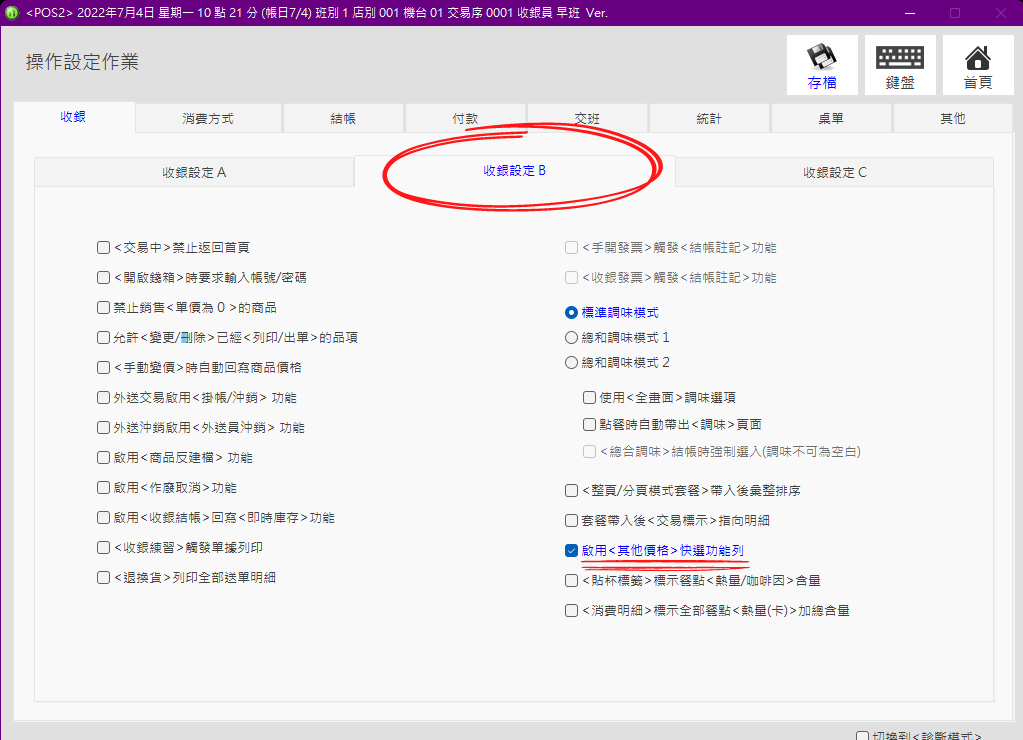Check <退換貨>列印全部送單明細
Screen dimensions: 1023x740
click(103, 578)
